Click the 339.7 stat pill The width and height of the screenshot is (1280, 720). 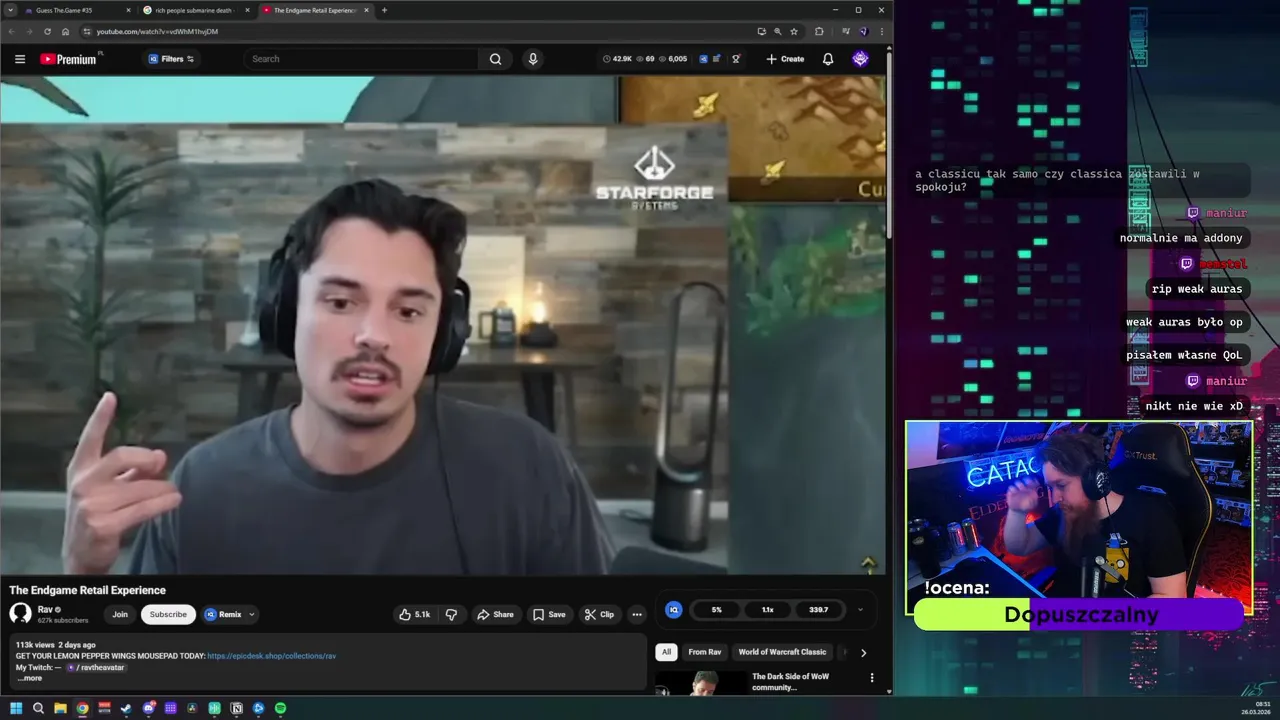tap(818, 609)
